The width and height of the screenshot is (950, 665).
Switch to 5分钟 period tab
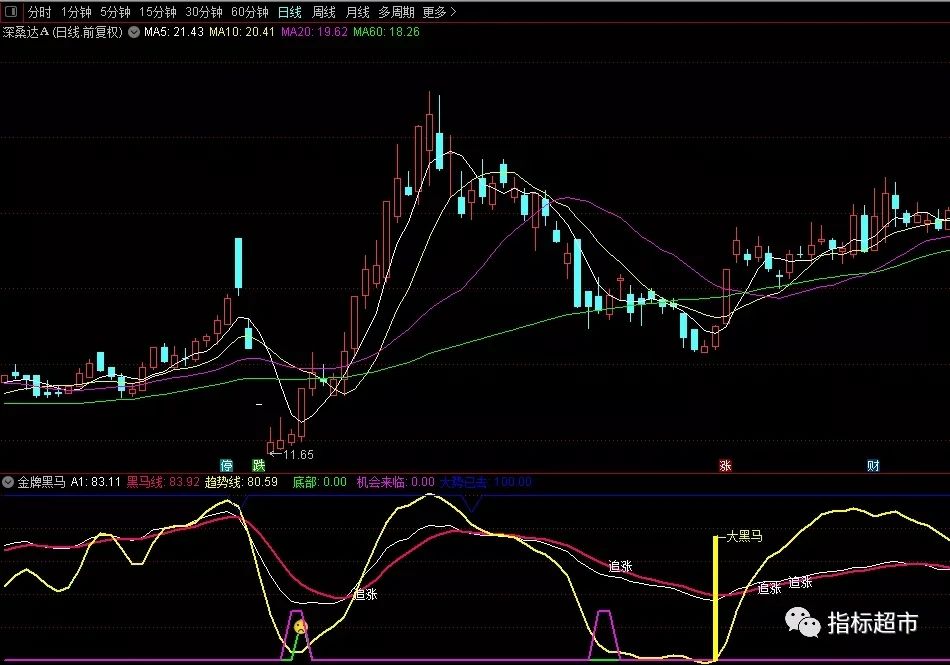pos(115,12)
